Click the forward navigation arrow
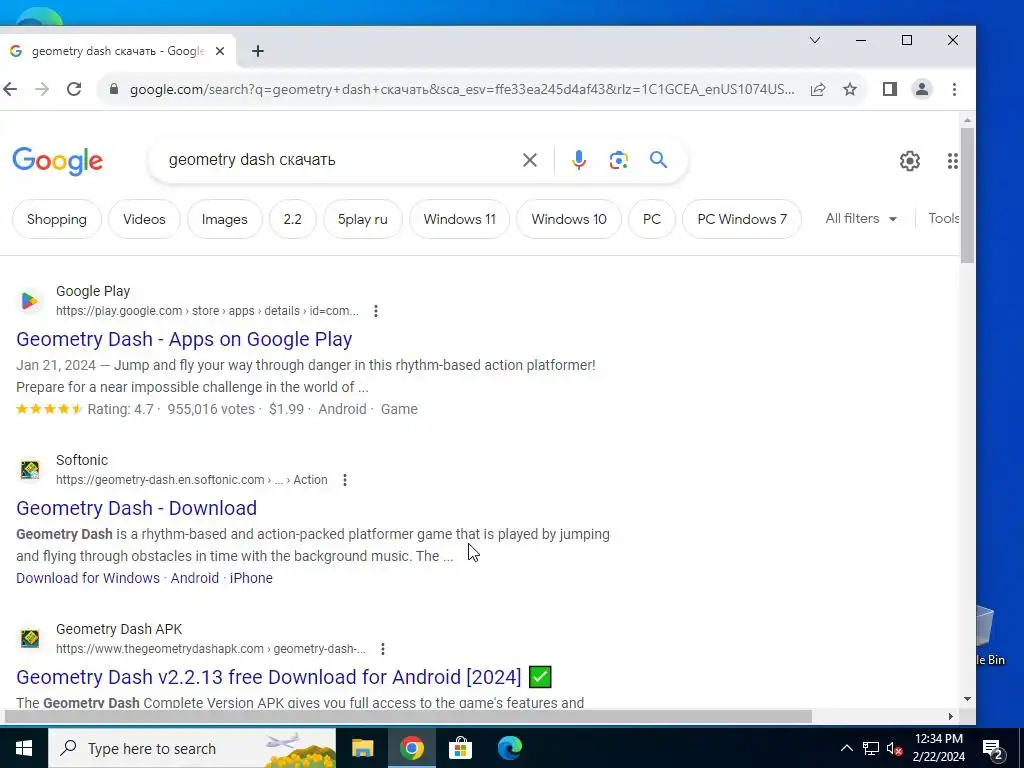The image size is (1024, 768). [x=42, y=89]
